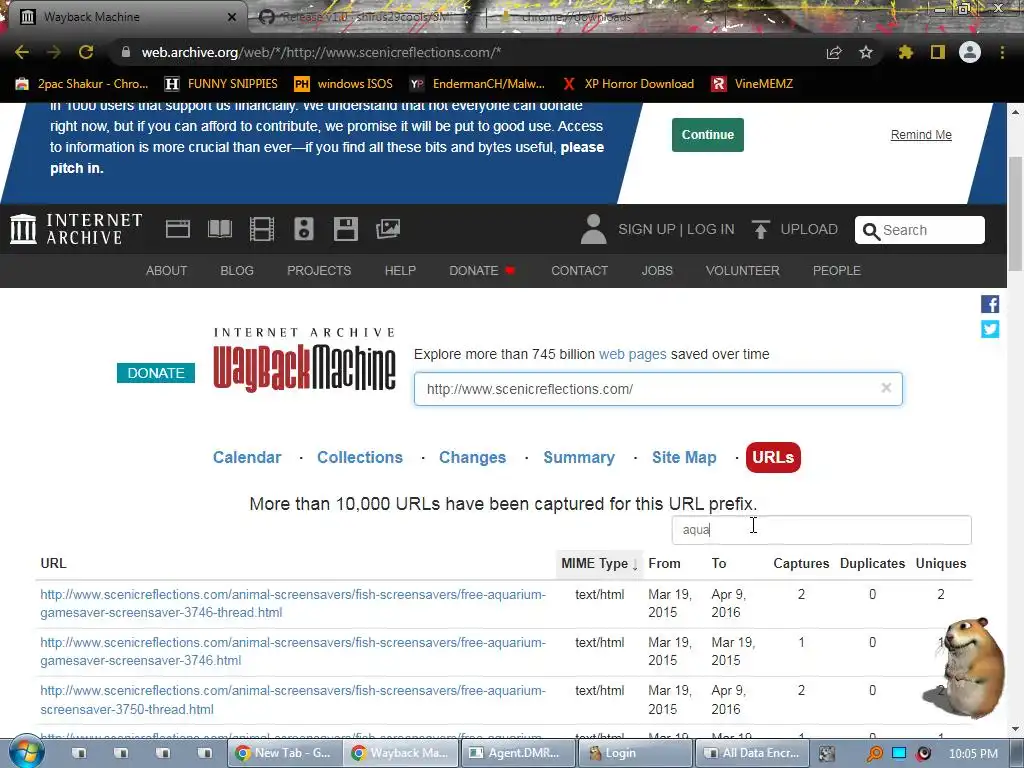Switch to the Collections view
The width and height of the screenshot is (1024, 768).
click(x=360, y=457)
